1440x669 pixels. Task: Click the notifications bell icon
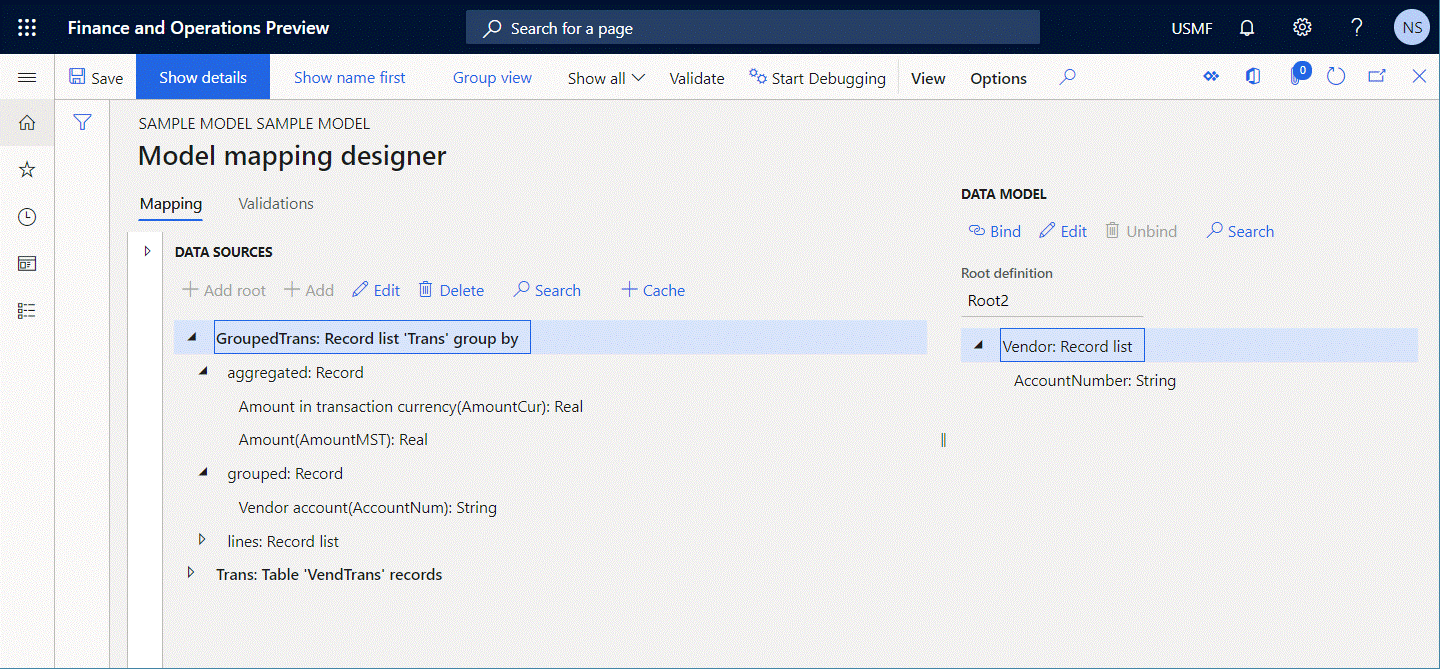[1247, 28]
